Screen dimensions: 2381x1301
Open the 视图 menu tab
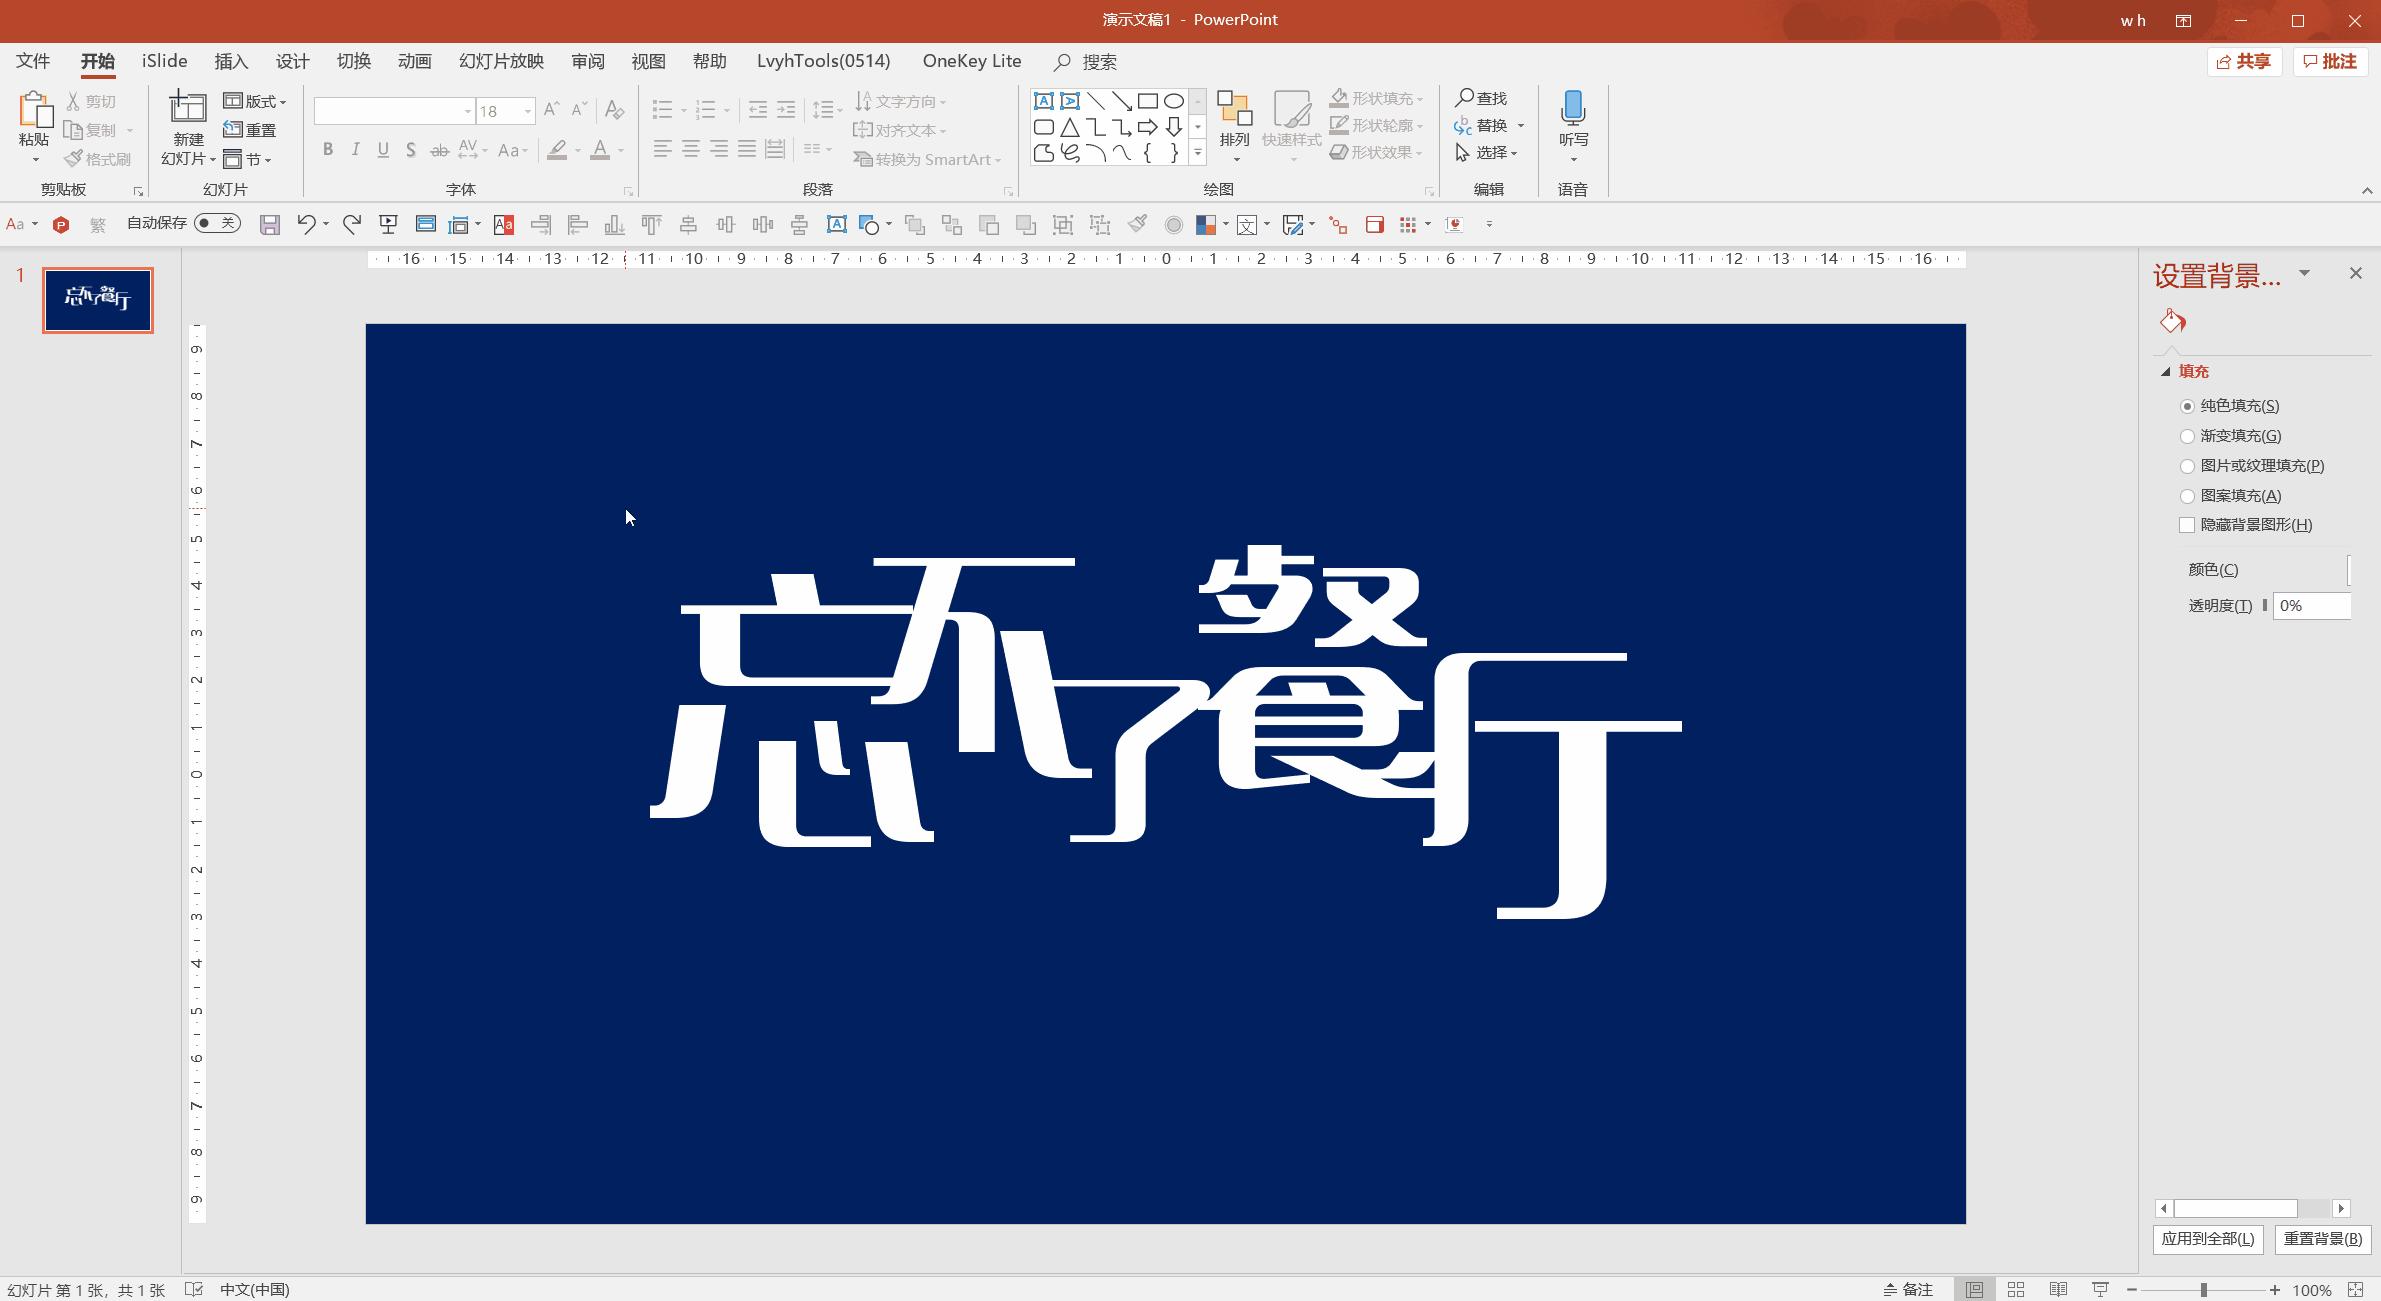click(x=649, y=61)
